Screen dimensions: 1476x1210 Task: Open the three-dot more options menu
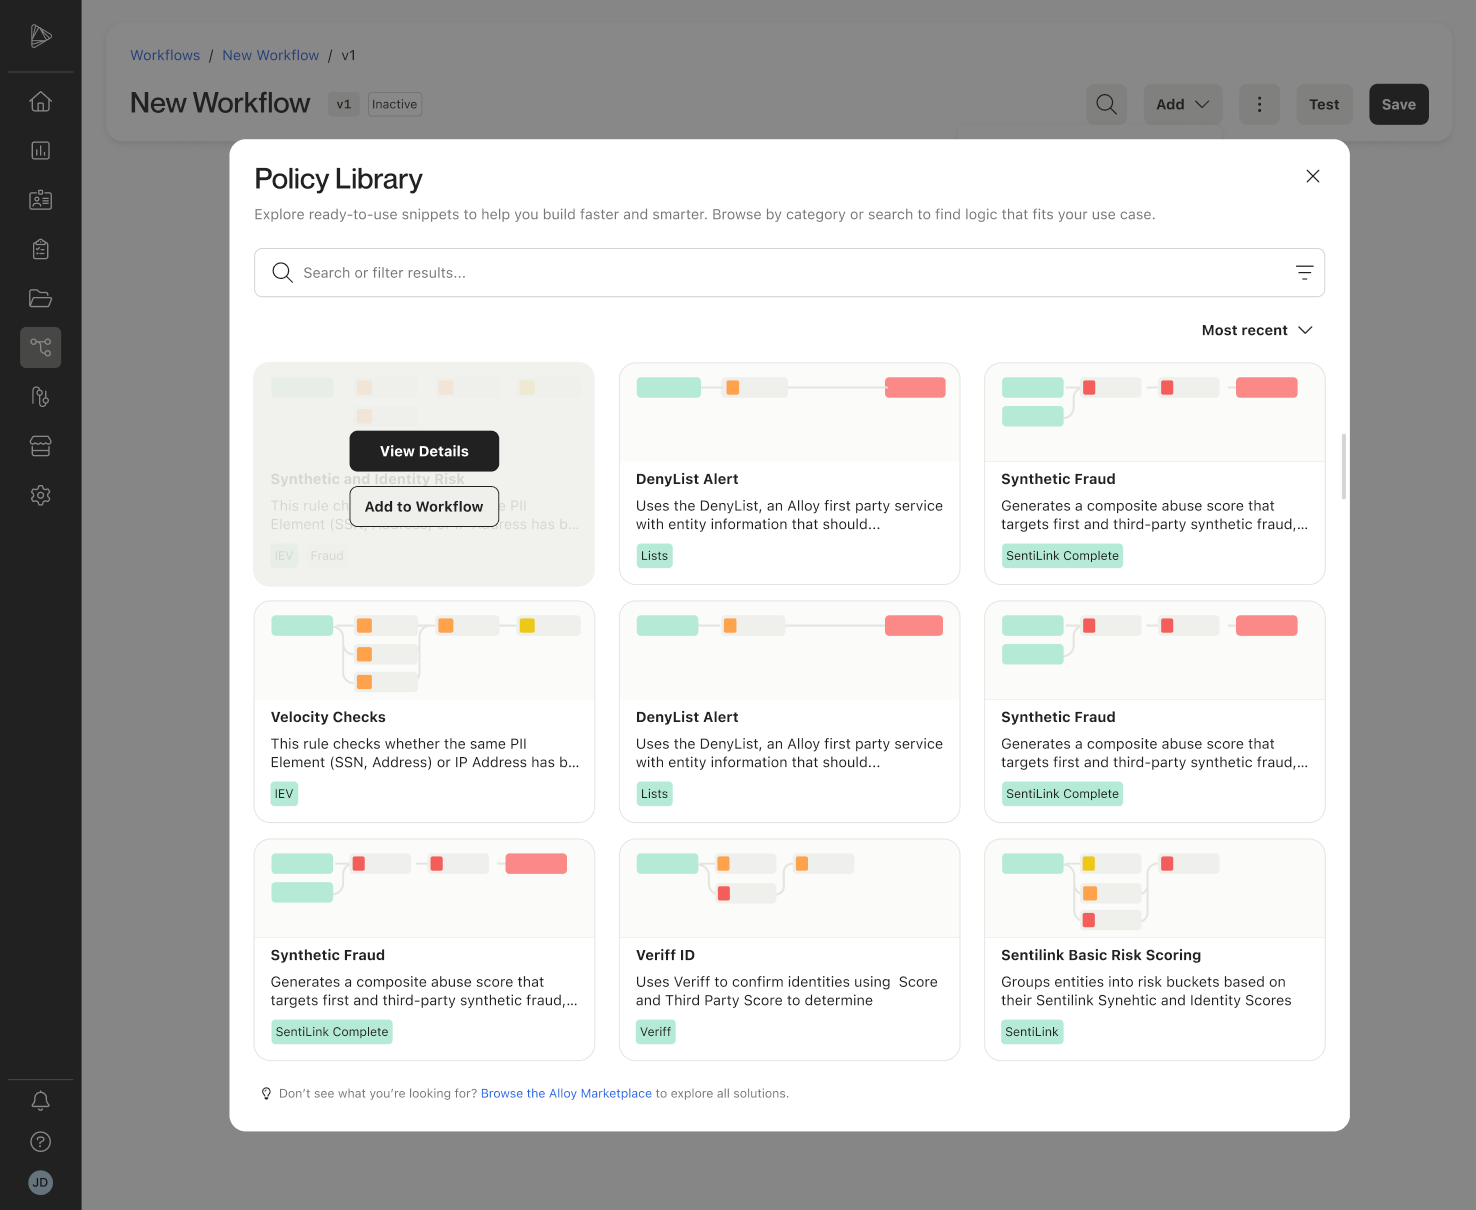click(x=1259, y=104)
